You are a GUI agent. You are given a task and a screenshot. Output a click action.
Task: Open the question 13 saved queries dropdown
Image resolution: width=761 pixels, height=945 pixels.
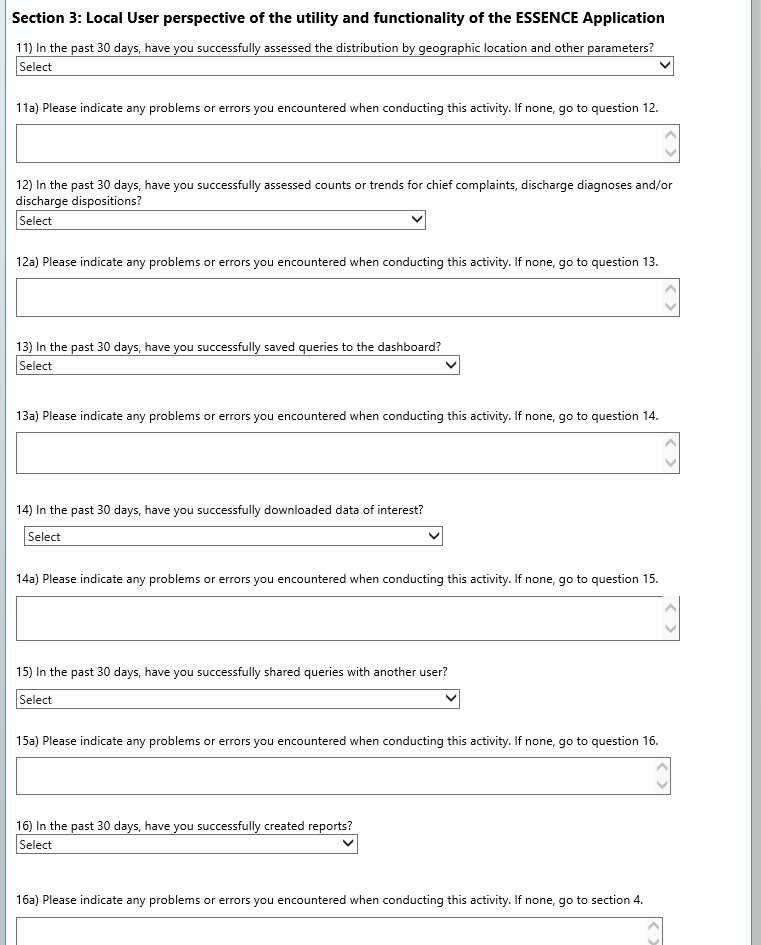[x=238, y=366]
